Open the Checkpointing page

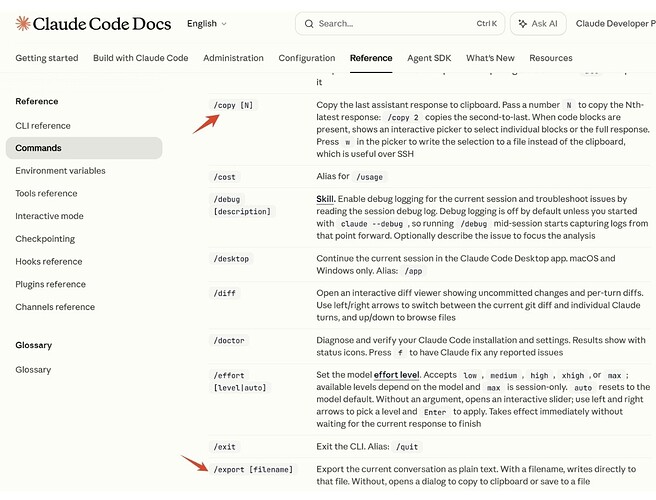(x=45, y=239)
